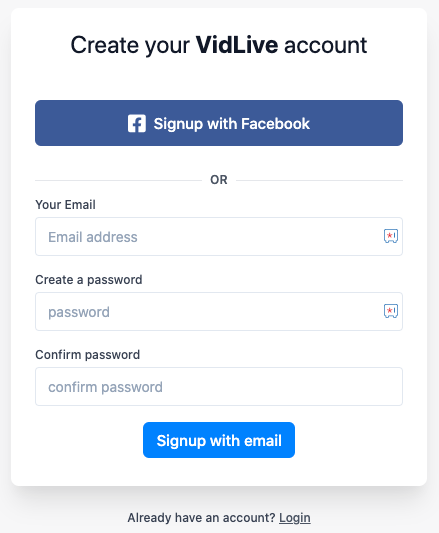Focus the Email address input field

coord(219,237)
